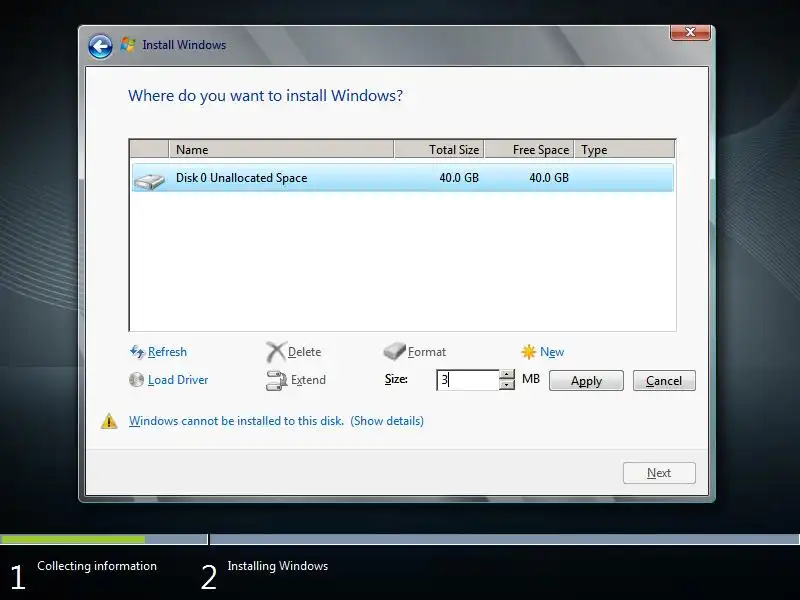
Task: Increase size with the up spinner arrow
Action: (507, 374)
